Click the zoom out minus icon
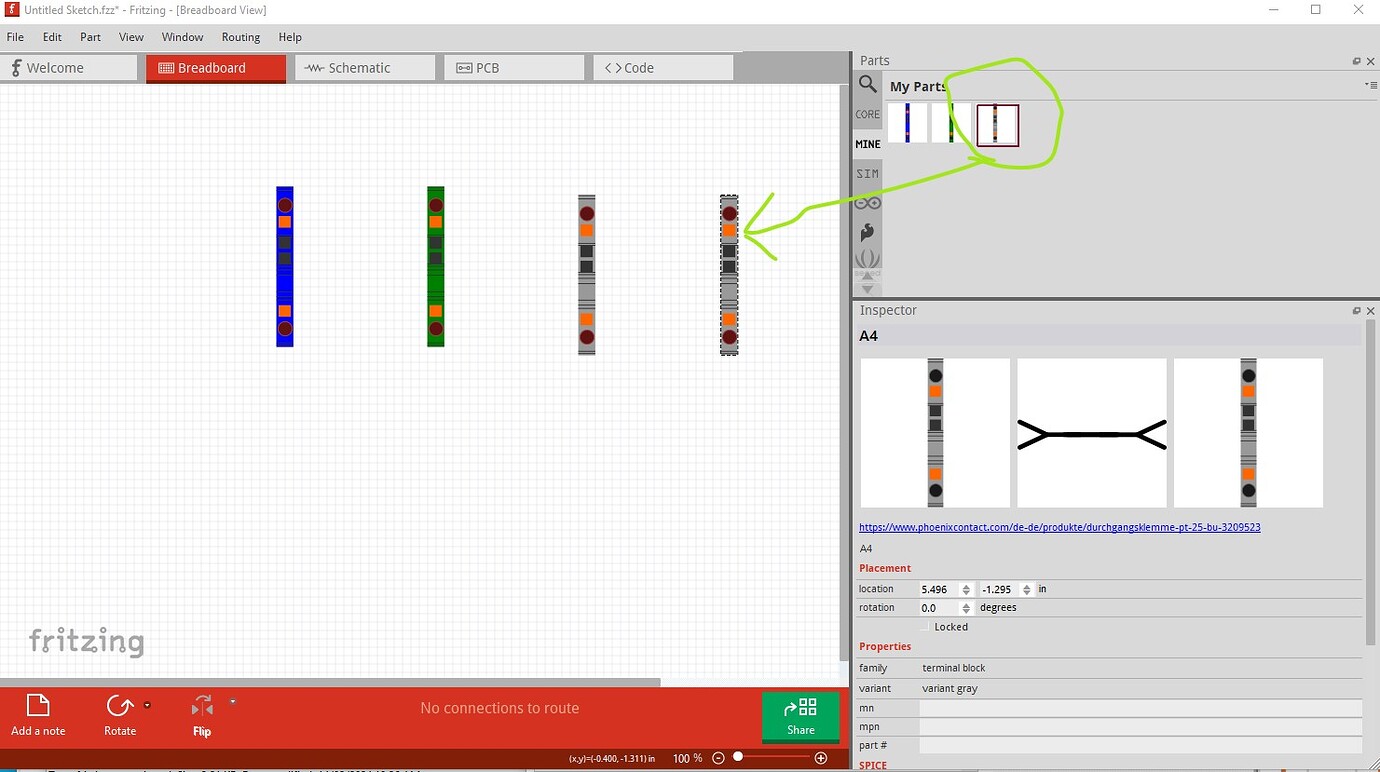This screenshot has width=1380, height=772. tap(718, 758)
